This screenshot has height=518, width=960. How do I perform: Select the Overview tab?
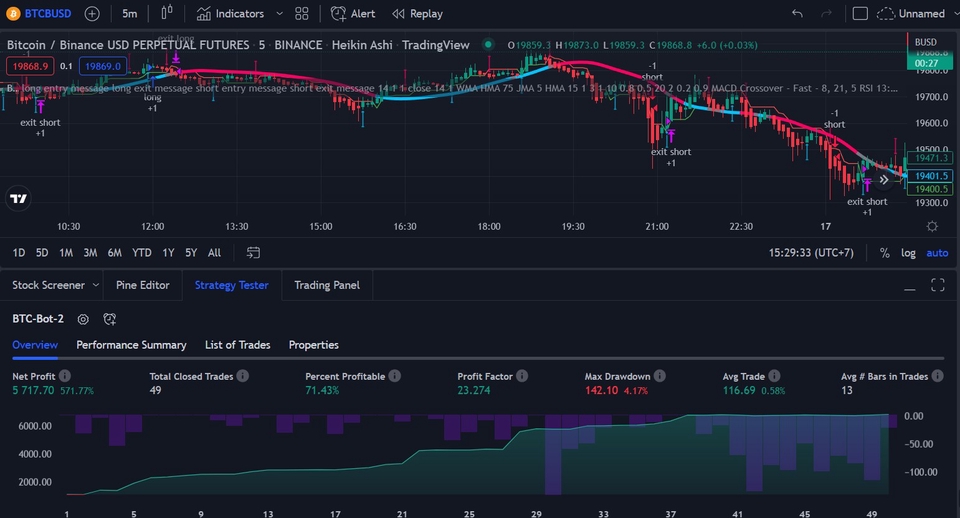[x=35, y=345]
